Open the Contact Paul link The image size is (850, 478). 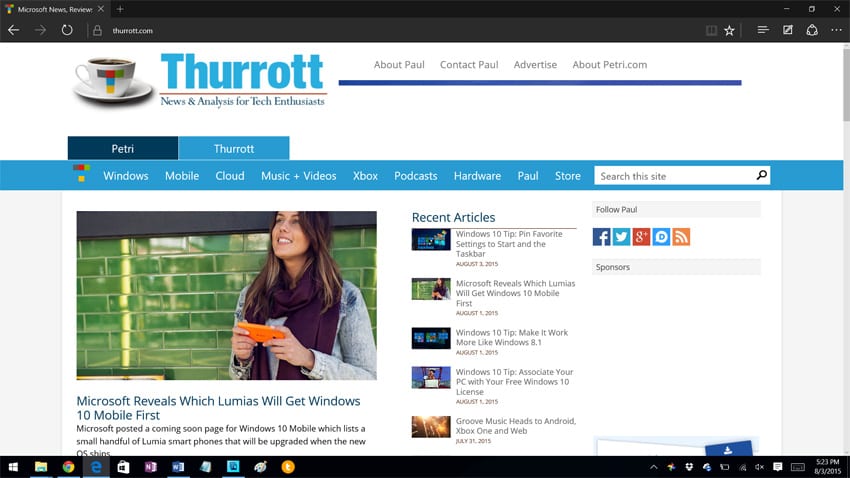(x=469, y=64)
